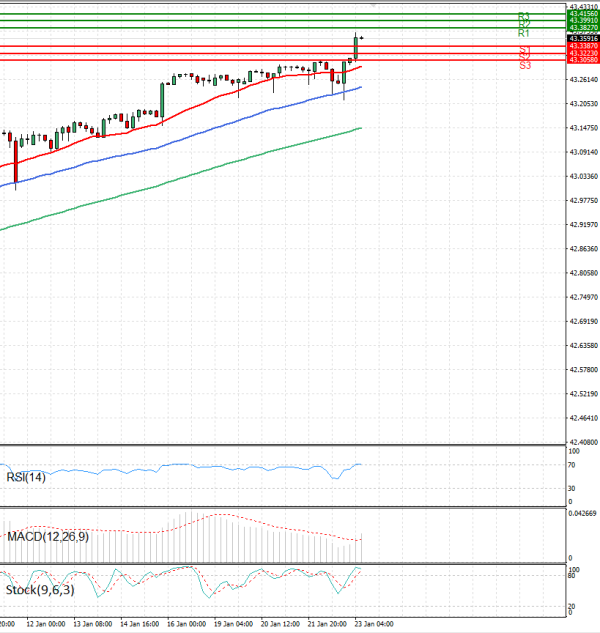Click the current price tag 43.35916
This screenshot has width=600, height=633.
click(581, 38)
